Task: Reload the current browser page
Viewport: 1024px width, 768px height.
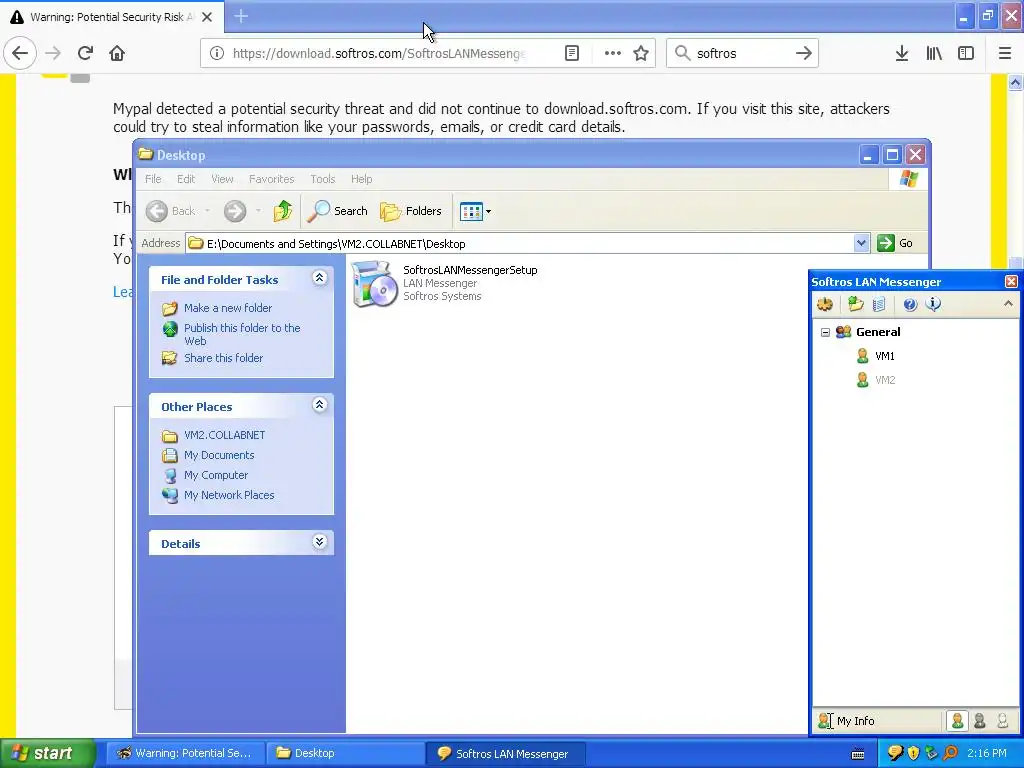Action: (85, 53)
